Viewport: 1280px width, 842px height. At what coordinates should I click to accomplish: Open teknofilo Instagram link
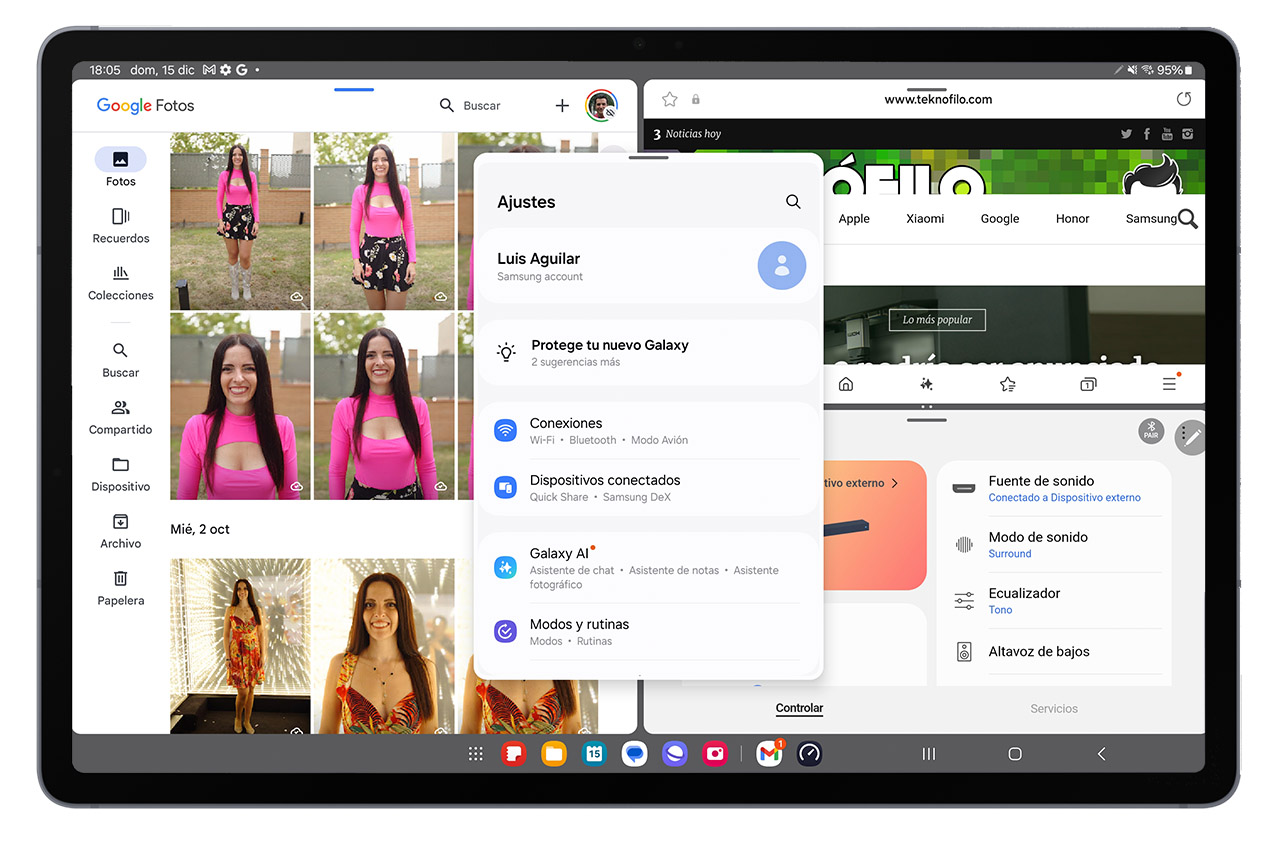tap(1188, 134)
